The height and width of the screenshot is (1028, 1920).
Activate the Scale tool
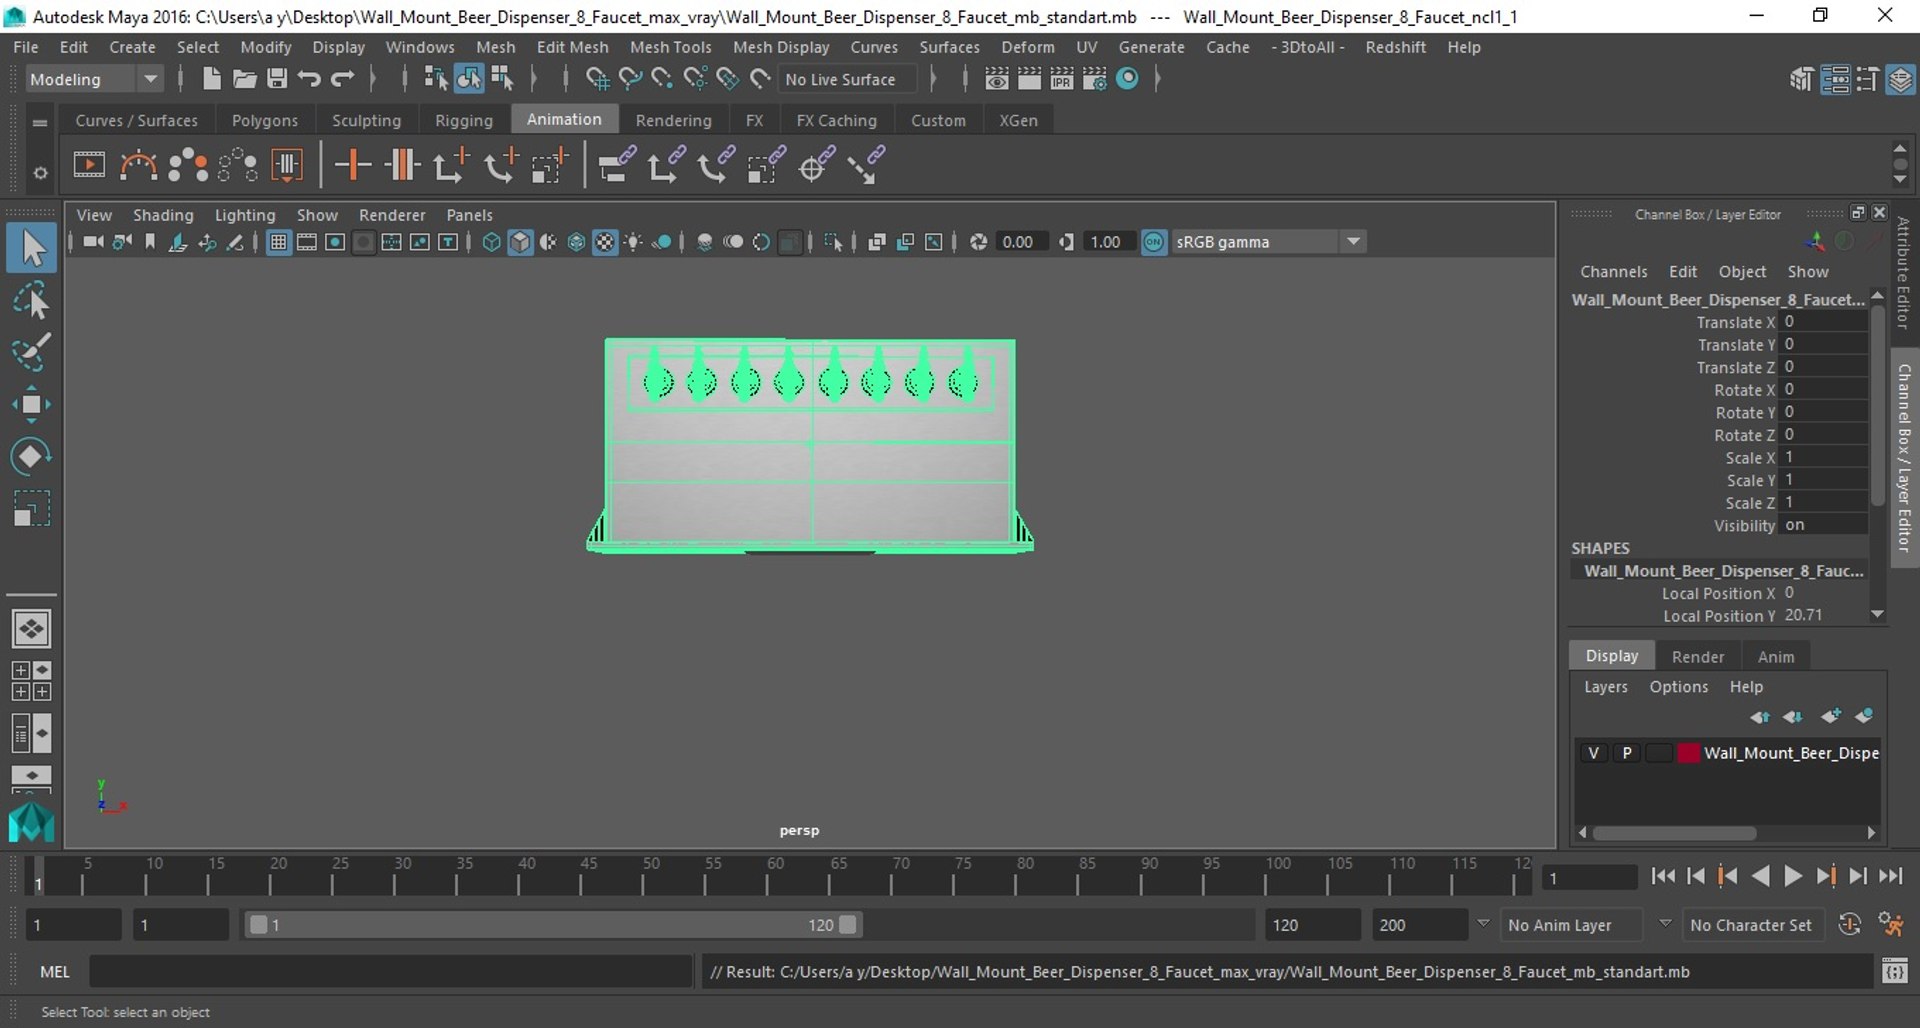click(x=31, y=508)
